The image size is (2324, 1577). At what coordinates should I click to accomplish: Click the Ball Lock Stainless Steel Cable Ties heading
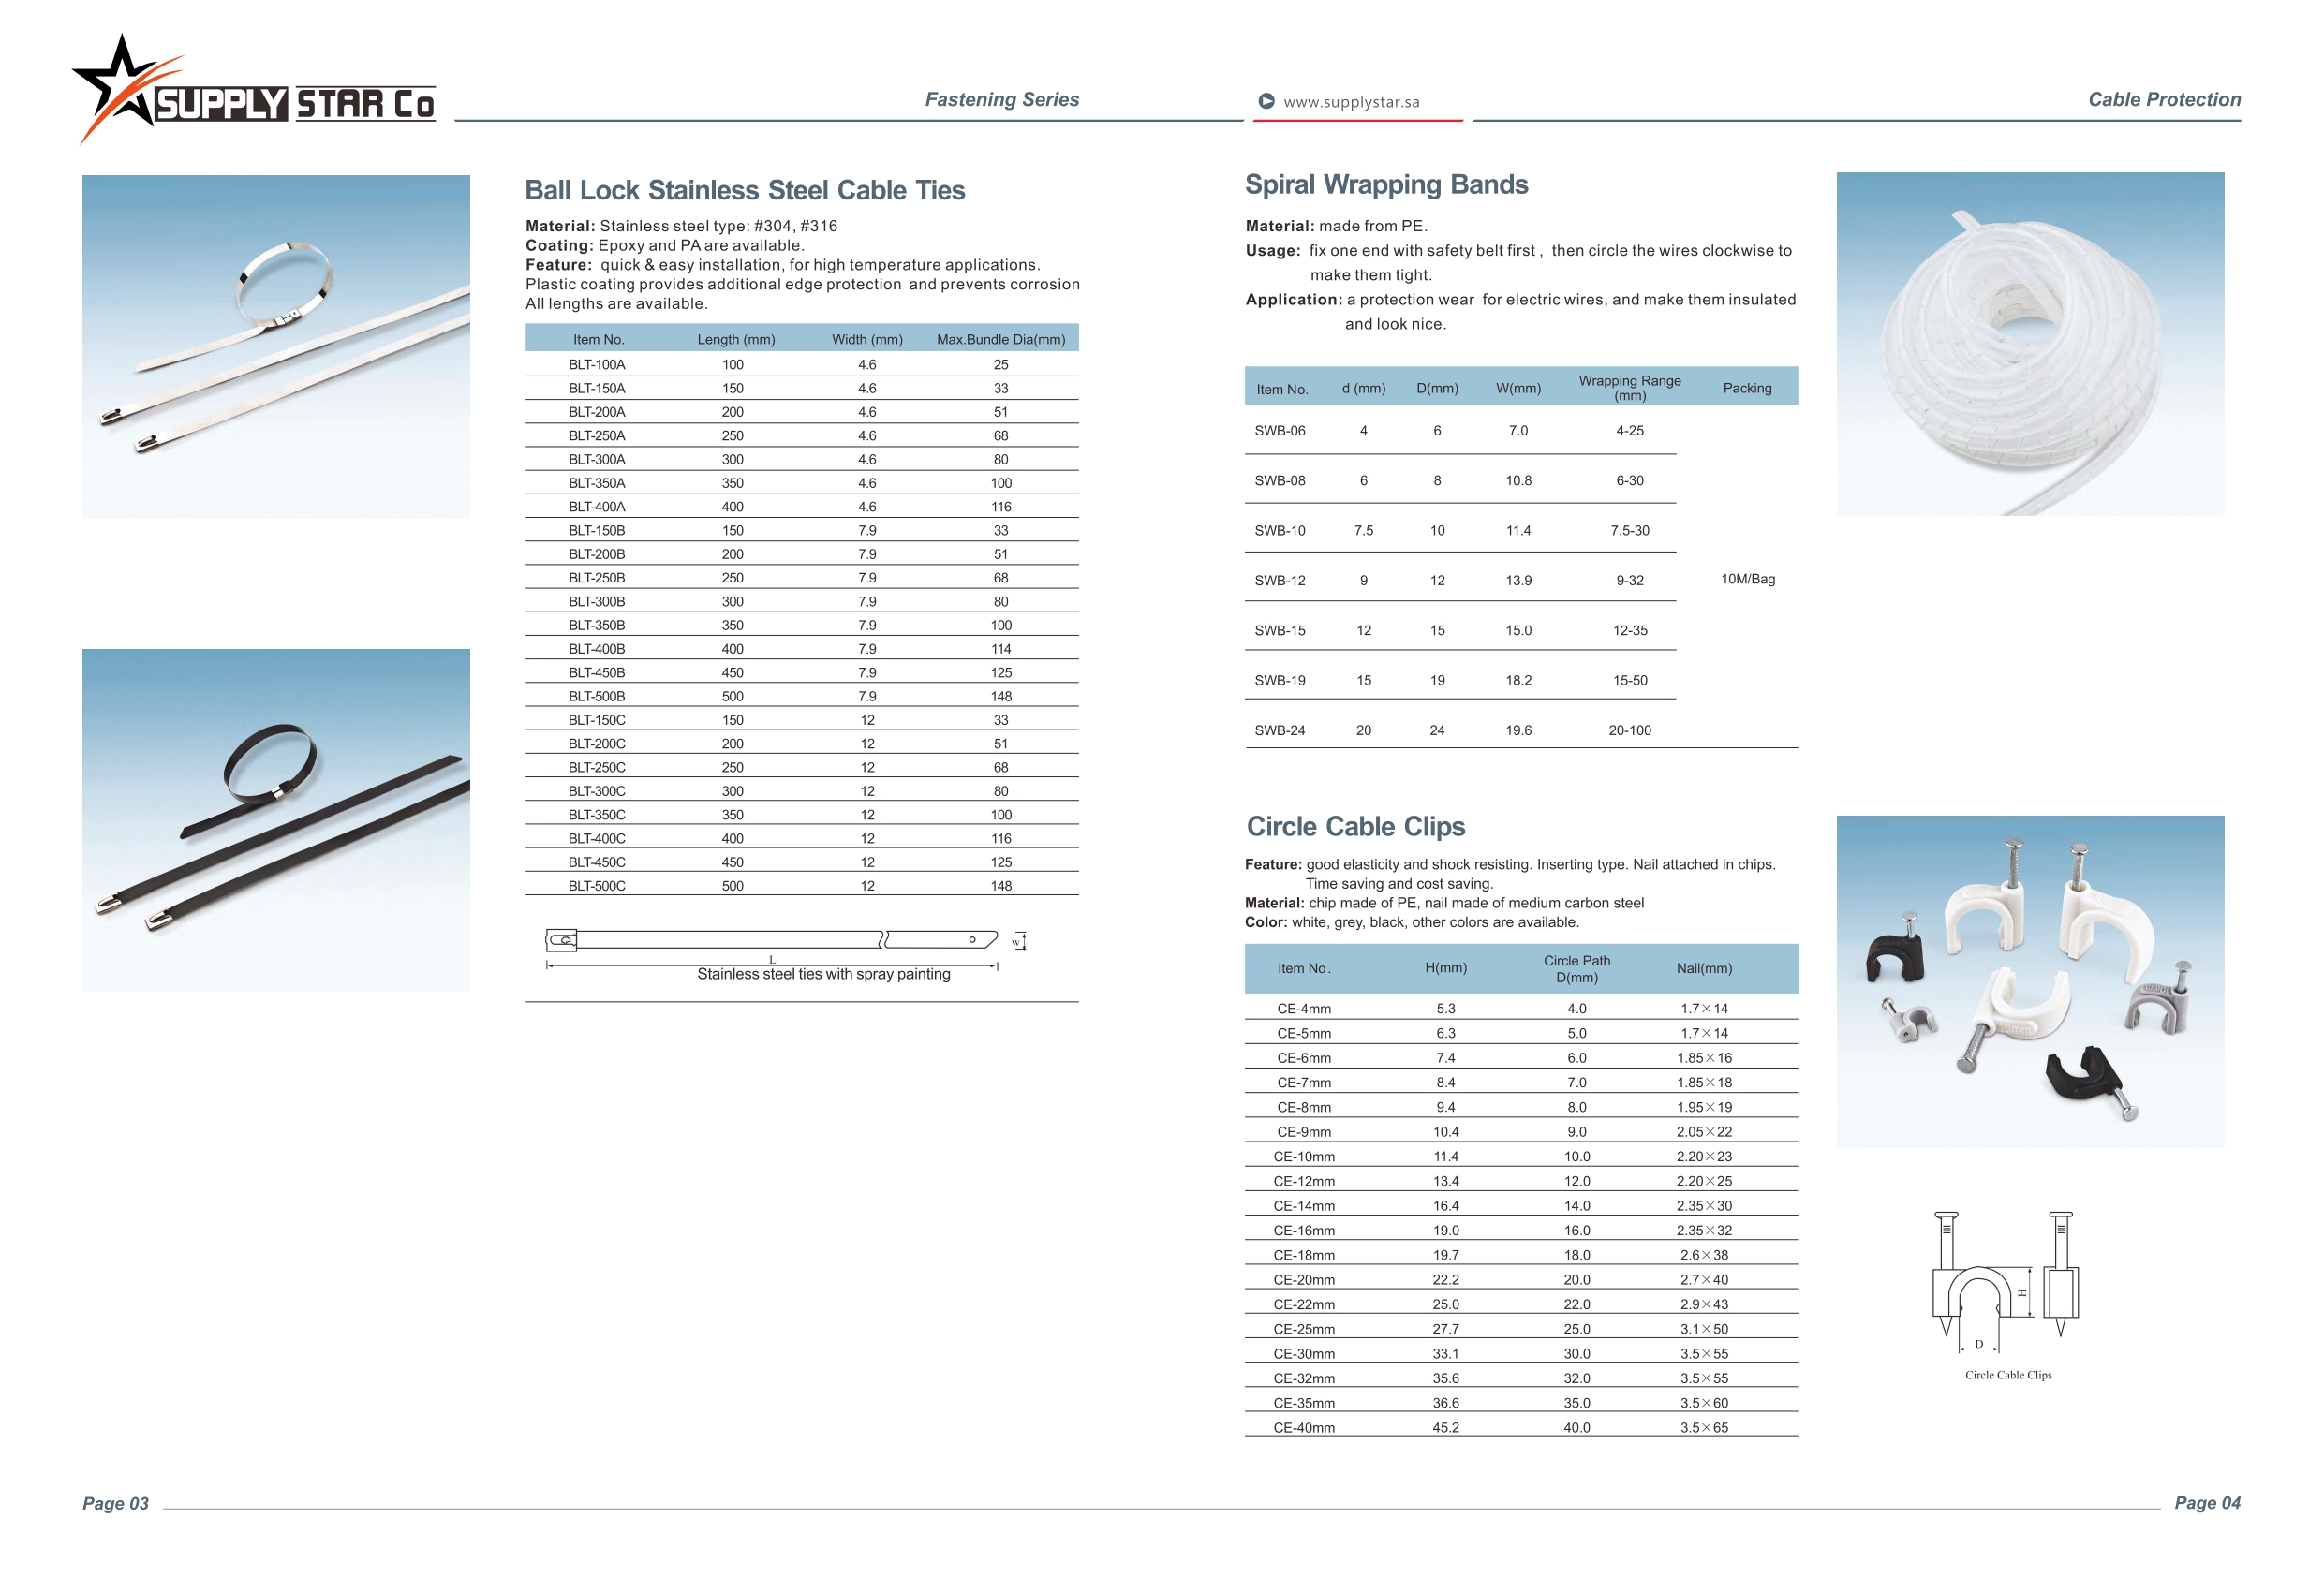coord(745,190)
